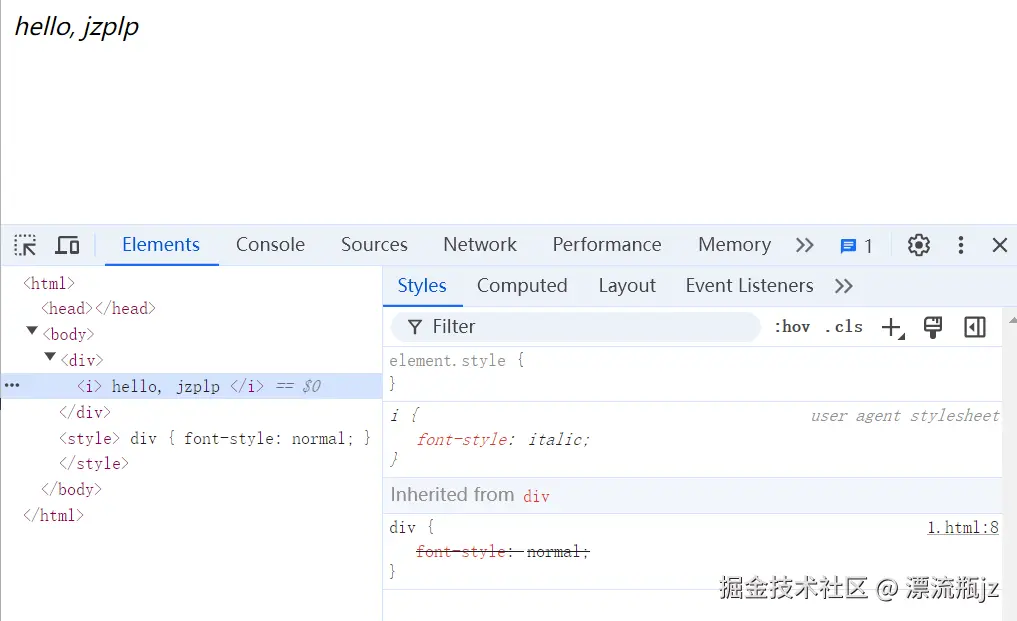This screenshot has width=1017, height=621.
Task: Open the 1.html:8 source link
Action: coord(962,527)
